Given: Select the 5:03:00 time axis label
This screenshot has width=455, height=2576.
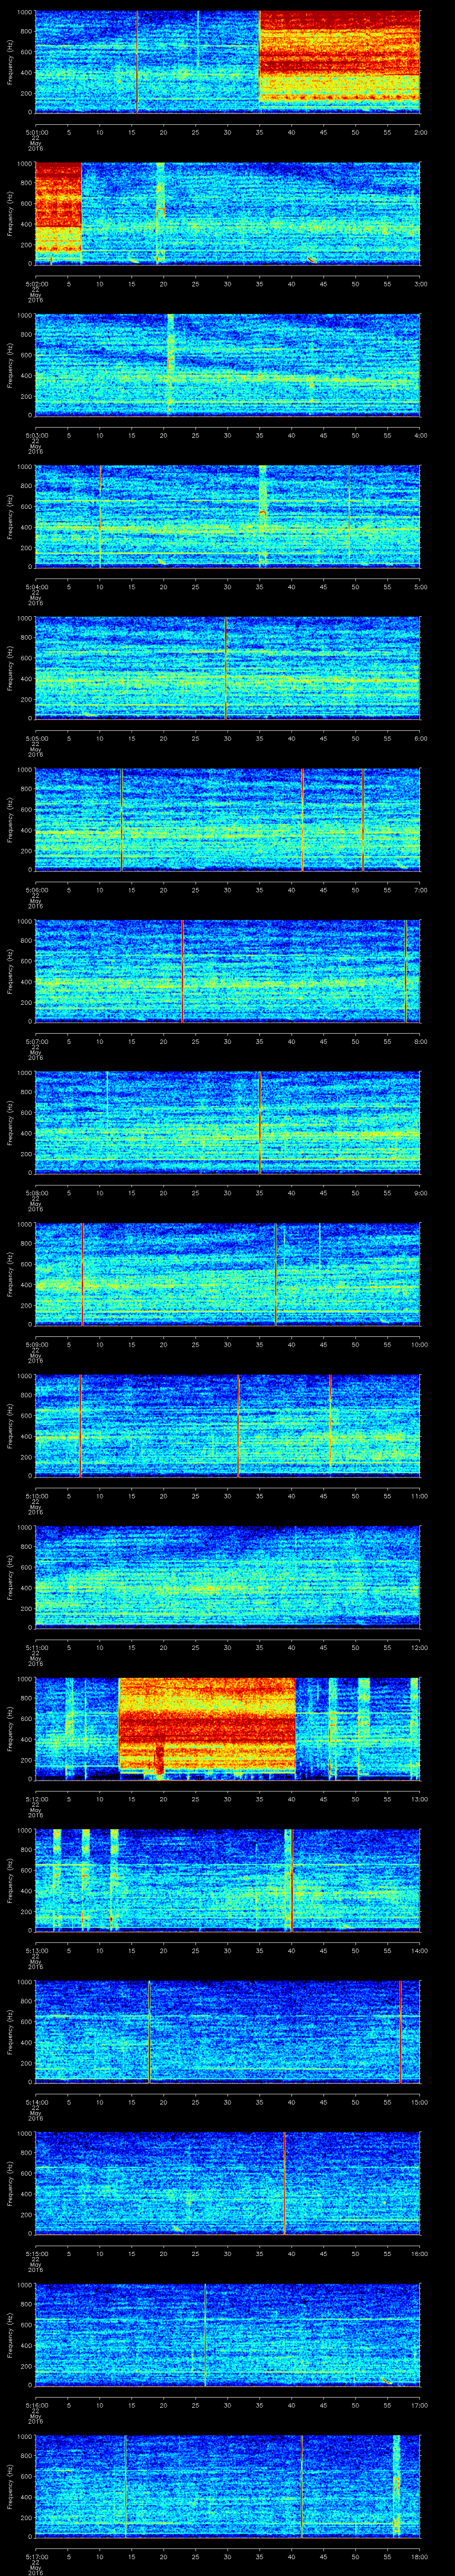Looking at the screenshot, I should click(x=36, y=435).
